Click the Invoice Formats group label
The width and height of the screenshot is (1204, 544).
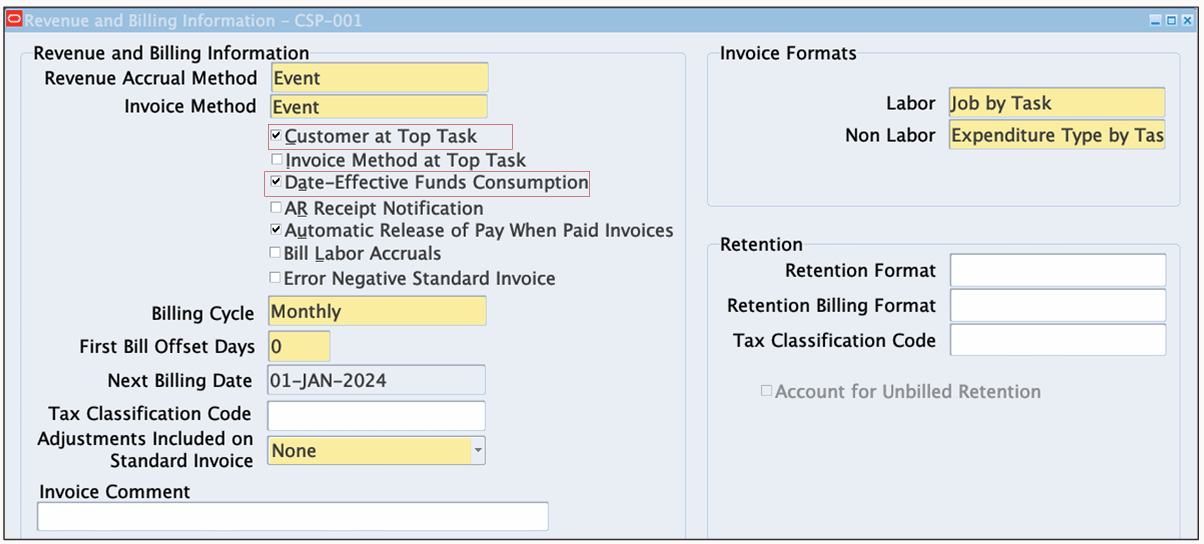click(x=788, y=54)
